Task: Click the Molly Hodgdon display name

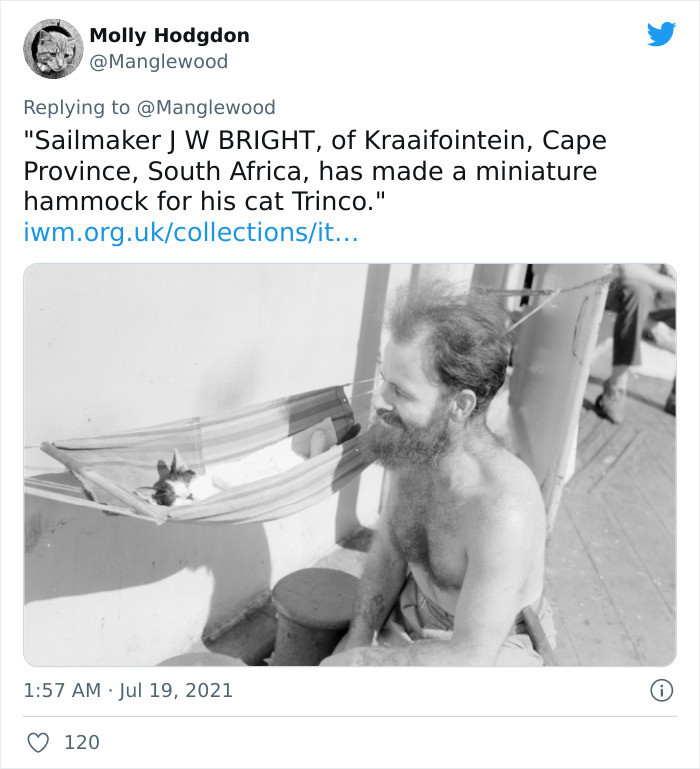Action: pos(169,36)
